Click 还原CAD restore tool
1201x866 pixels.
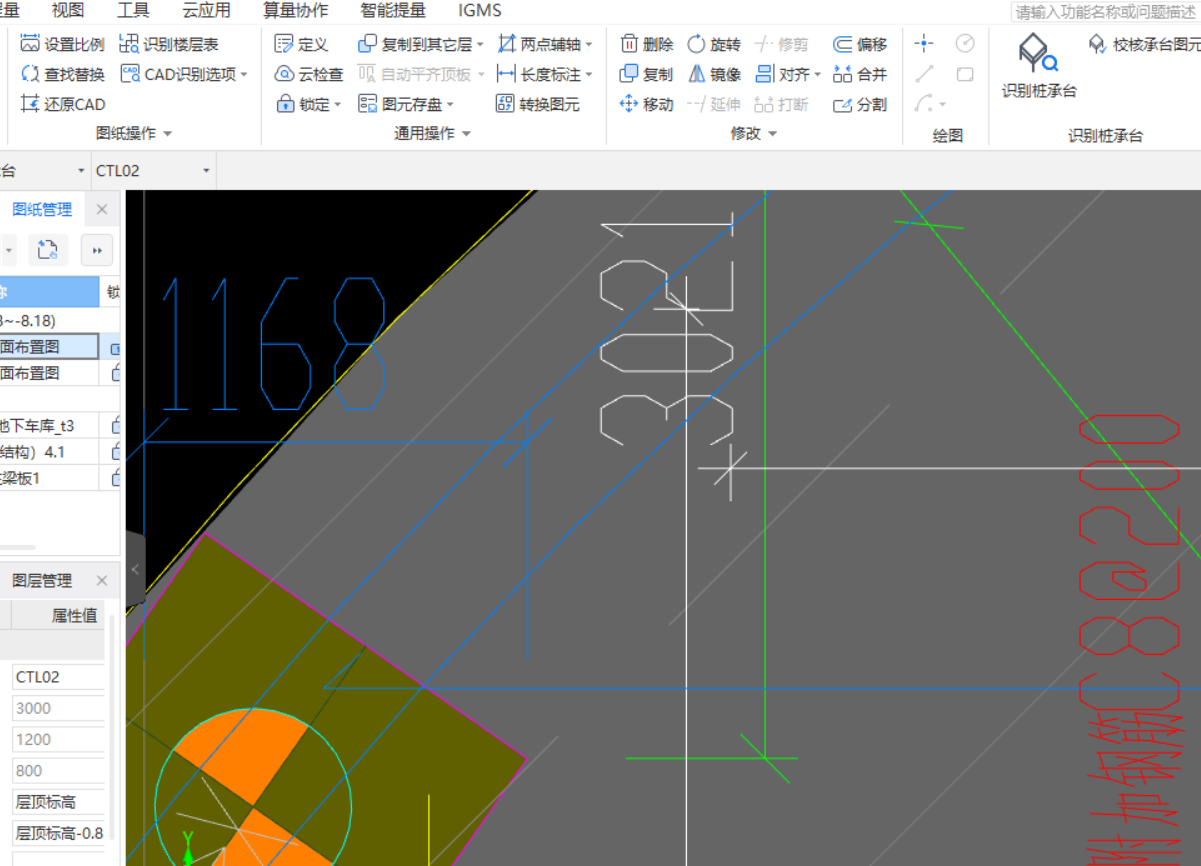[62, 104]
